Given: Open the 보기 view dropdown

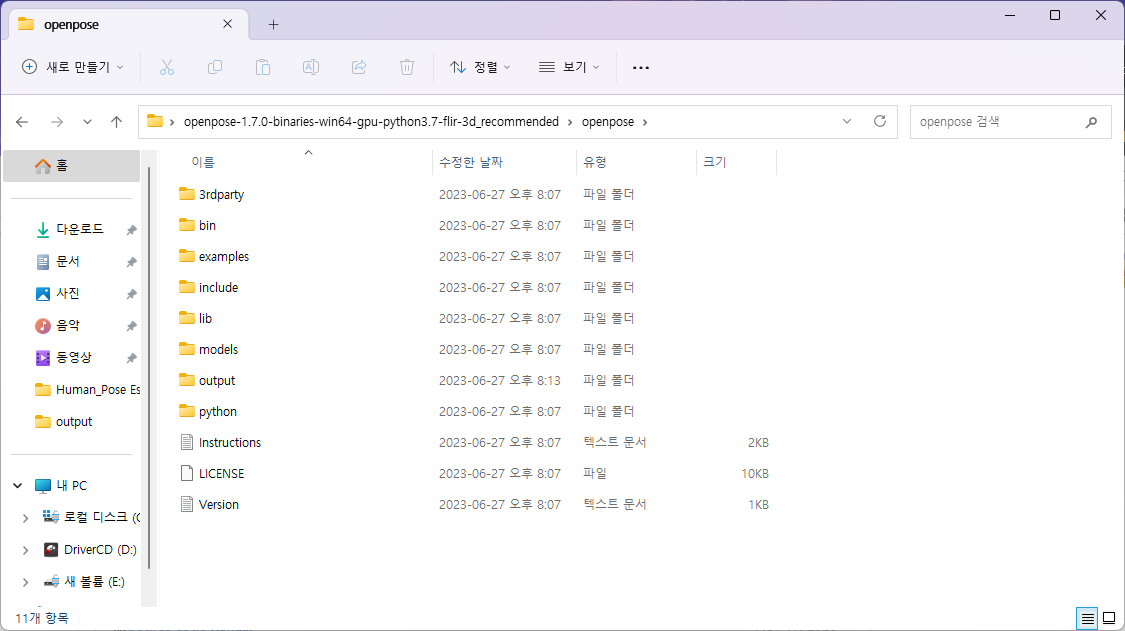Looking at the screenshot, I should coord(569,67).
